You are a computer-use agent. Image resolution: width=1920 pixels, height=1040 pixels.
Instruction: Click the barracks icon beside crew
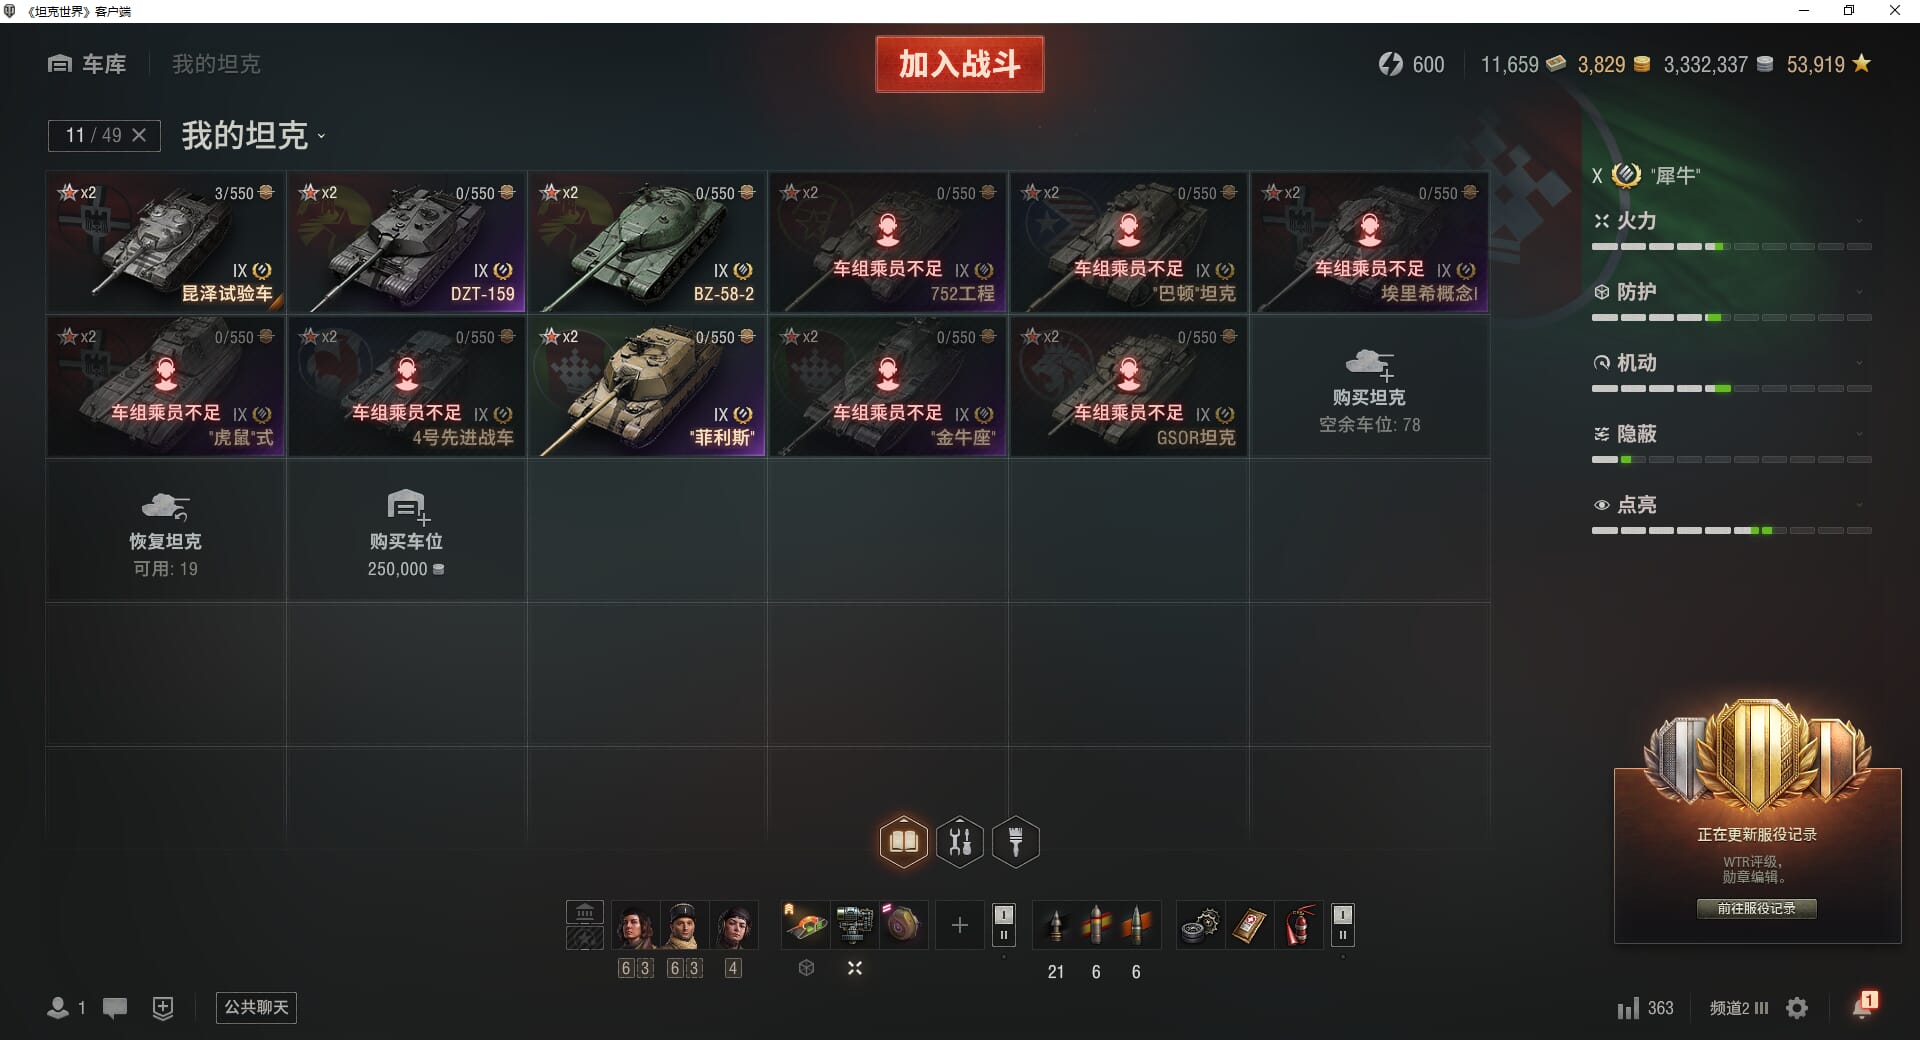pyautogui.click(x=585, y=912)
